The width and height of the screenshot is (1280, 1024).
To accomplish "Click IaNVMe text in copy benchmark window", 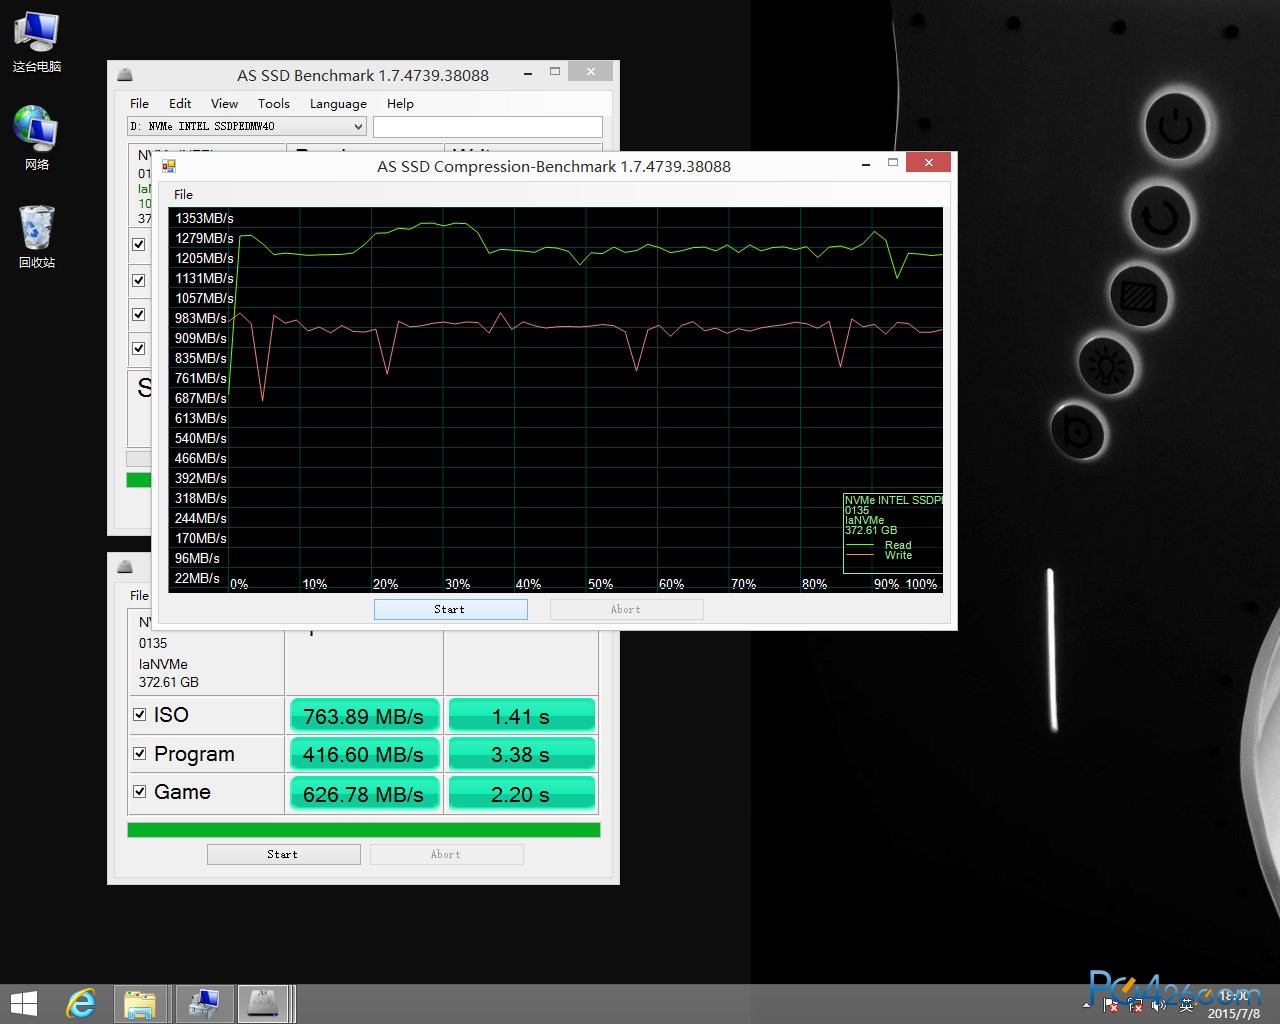I will coord(163,664).
